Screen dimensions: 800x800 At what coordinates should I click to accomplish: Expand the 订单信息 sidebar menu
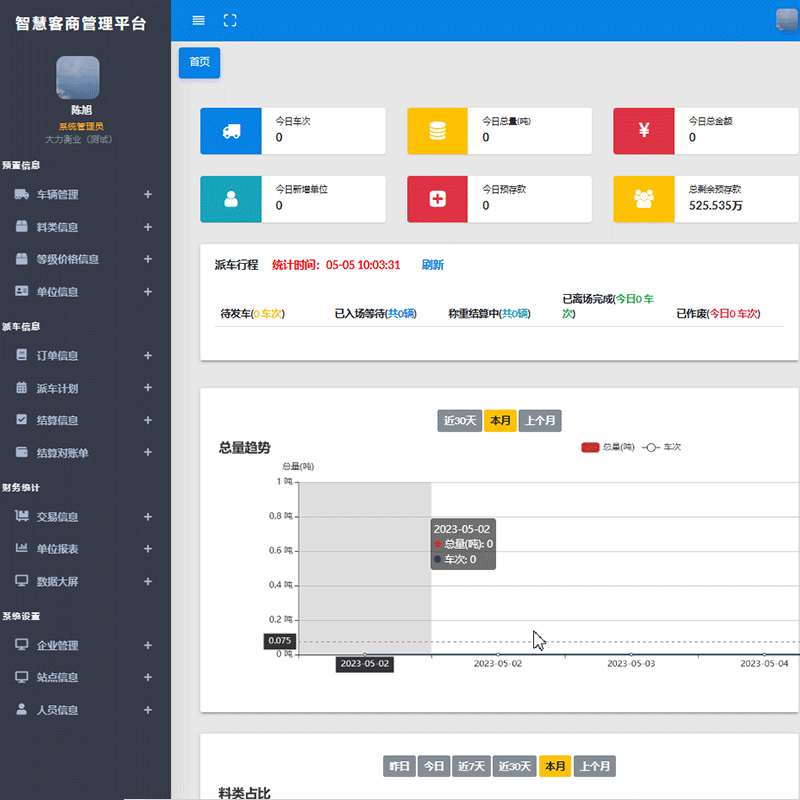[85, 355]
